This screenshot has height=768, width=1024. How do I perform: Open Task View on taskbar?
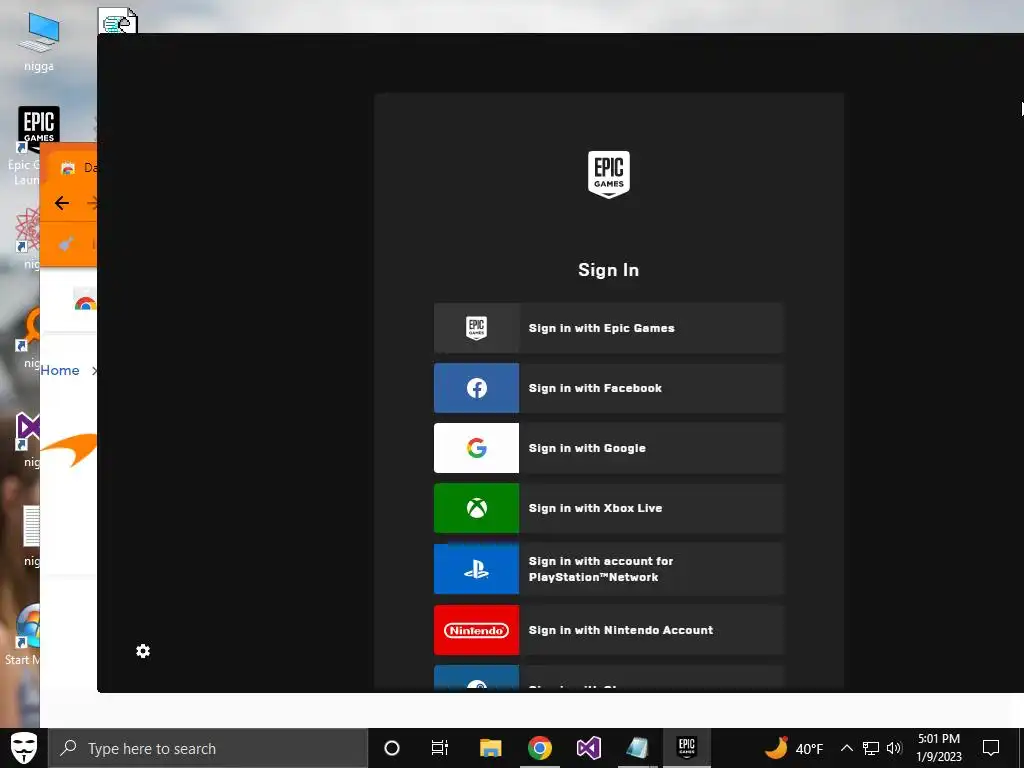[x=440, y=748]
